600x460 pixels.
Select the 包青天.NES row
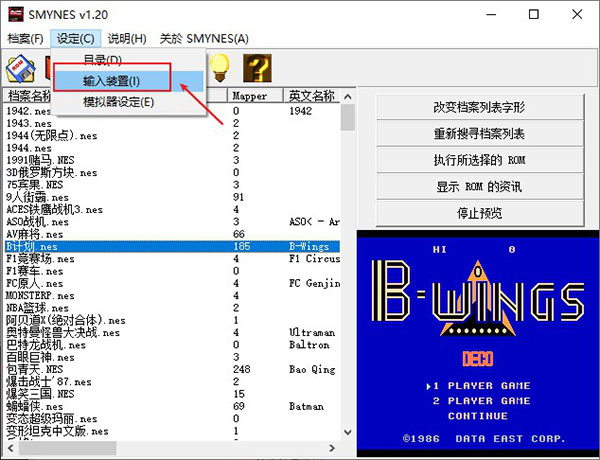(172, 369)
